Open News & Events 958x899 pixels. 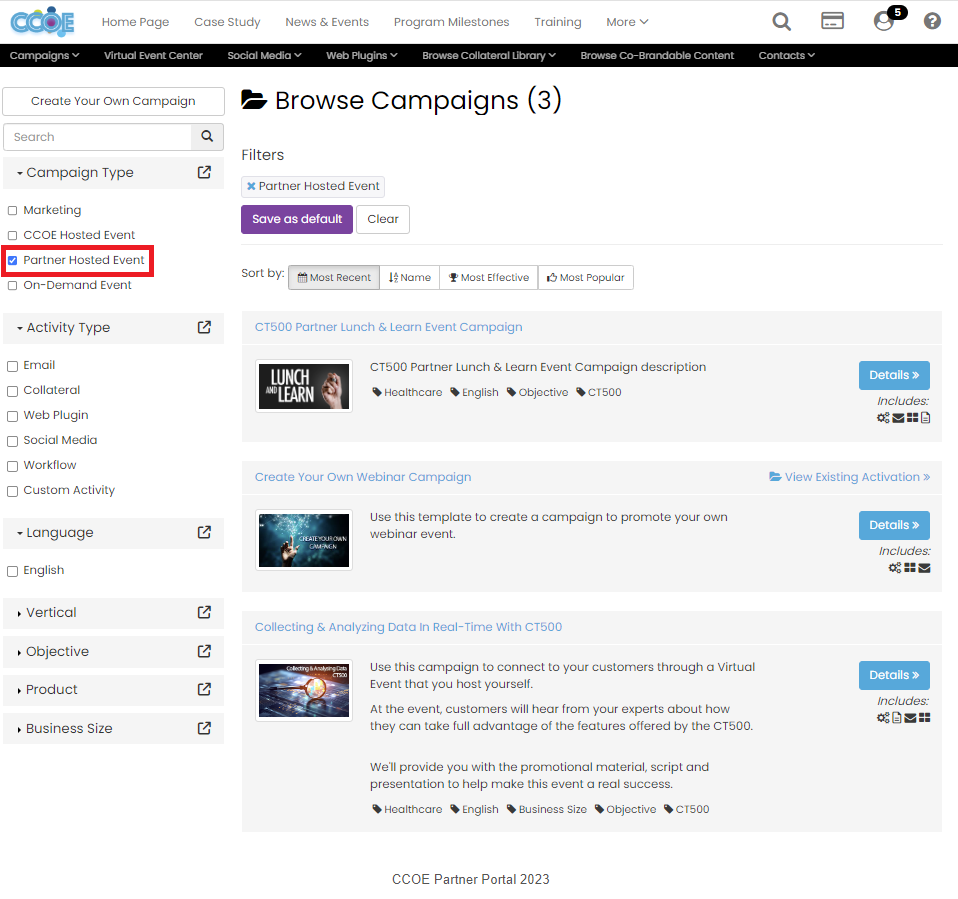(x=327, y=22)
